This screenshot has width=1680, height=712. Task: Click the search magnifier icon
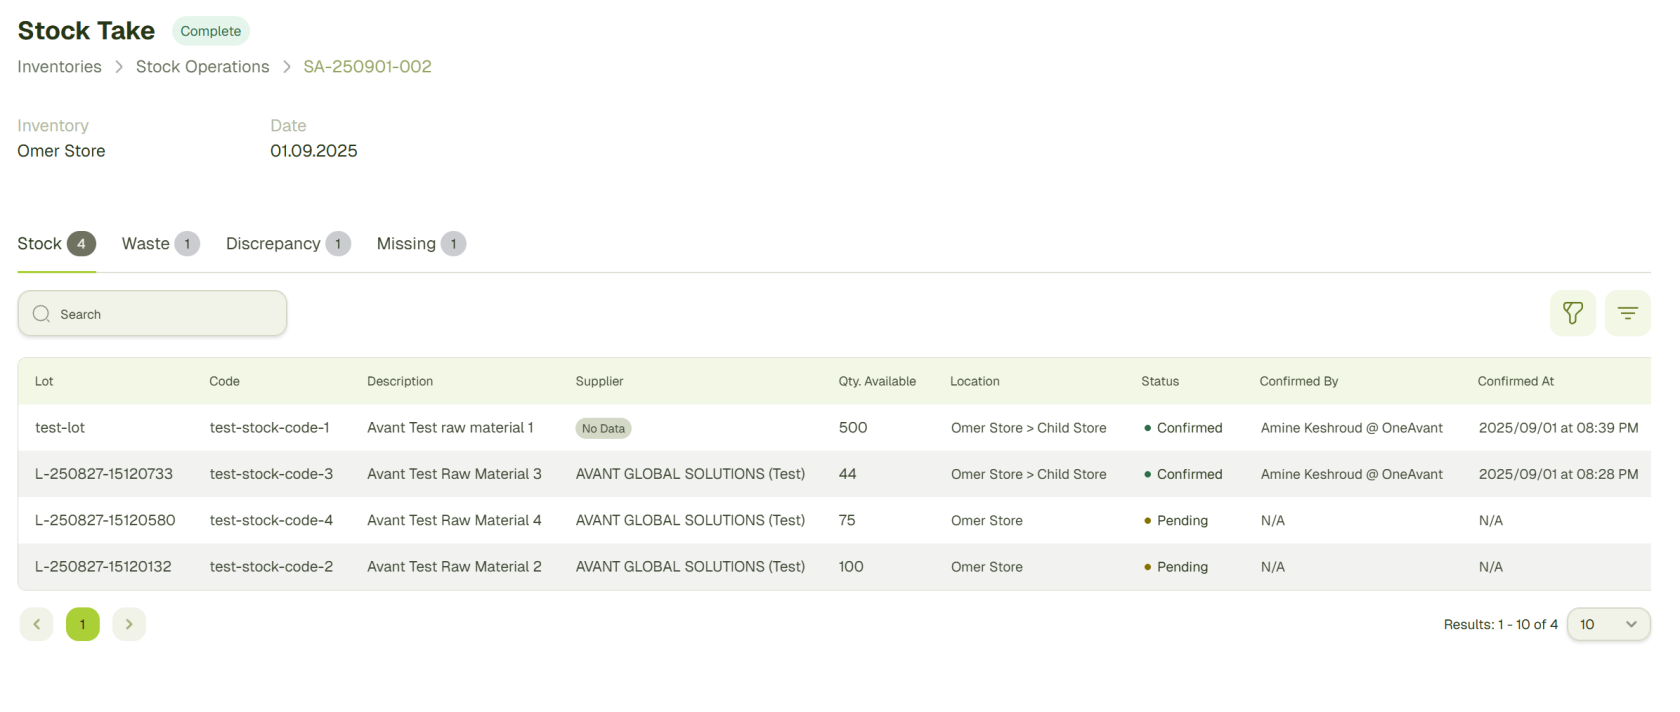coord(41,314)
